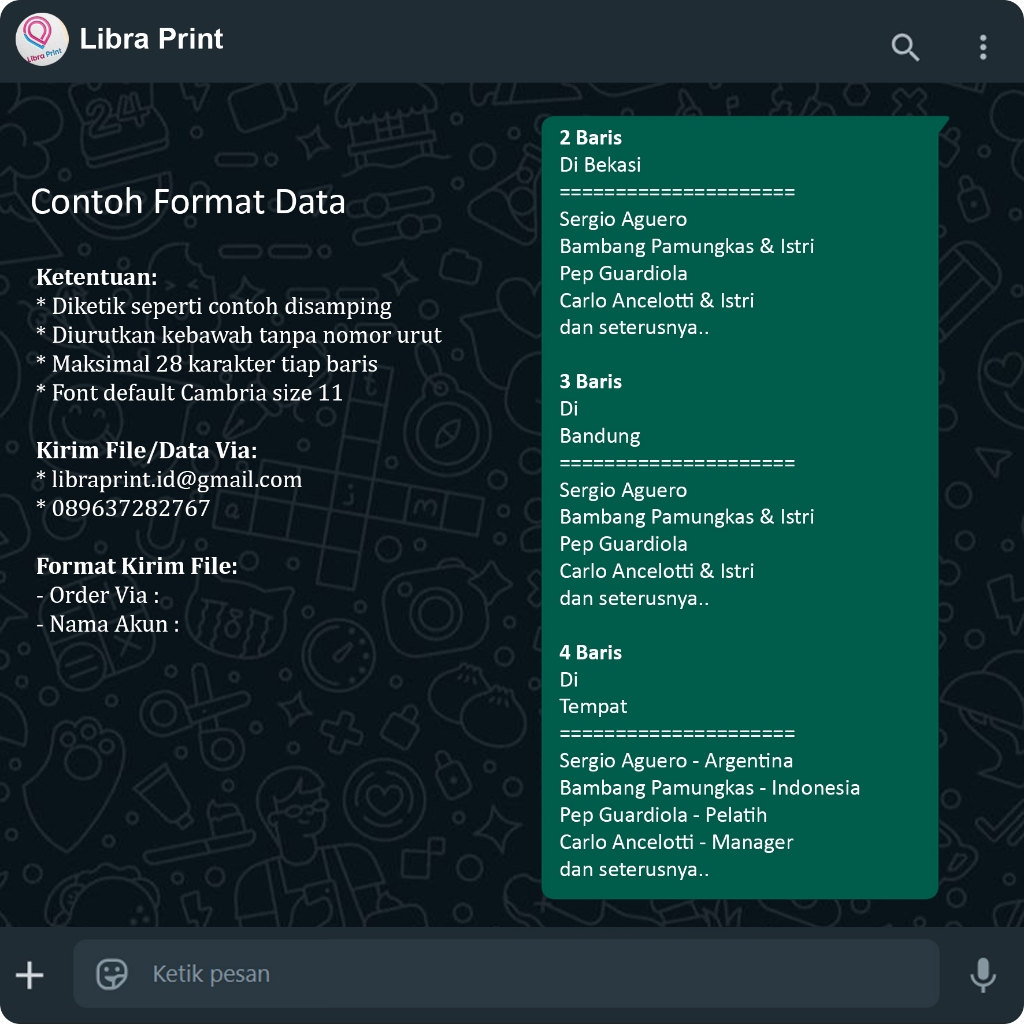Click the Libra Print chat title
1024x1024 pixels.
pyautogui.click(x=151, y=40)
